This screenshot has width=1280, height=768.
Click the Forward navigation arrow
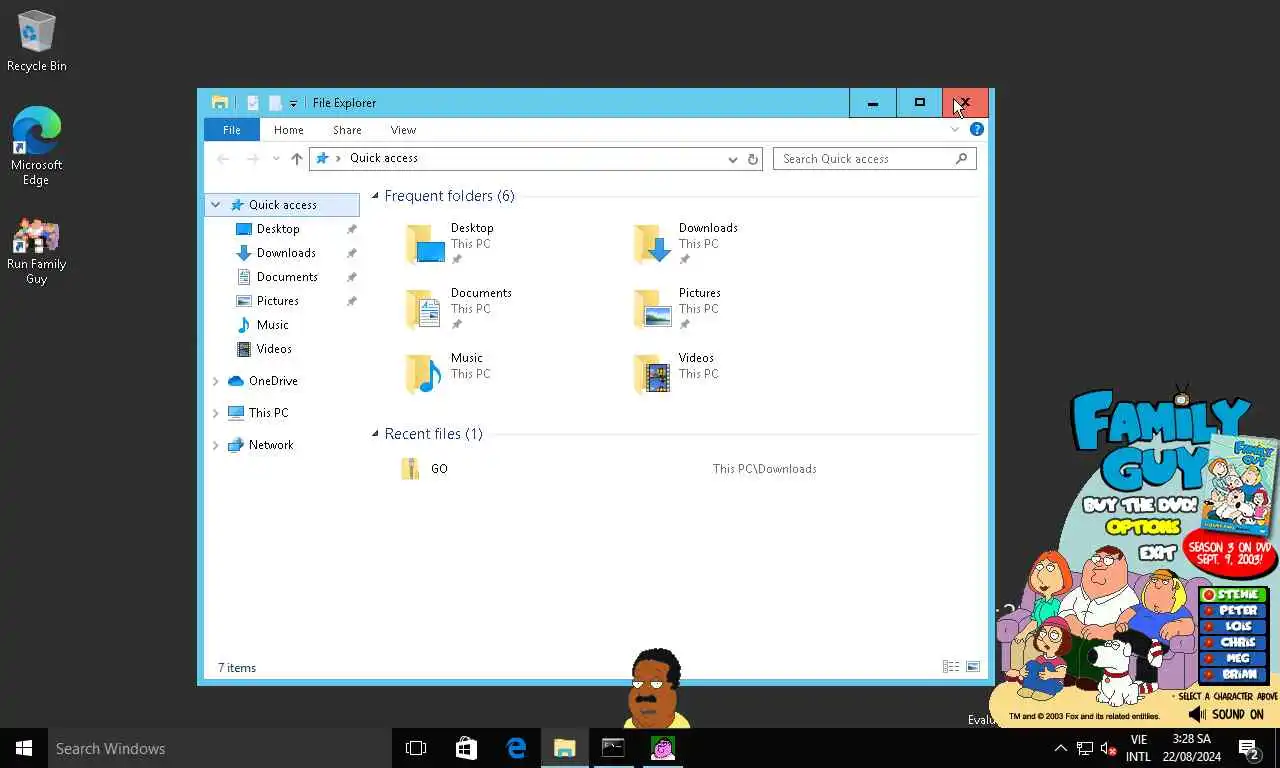coord(252,159)
